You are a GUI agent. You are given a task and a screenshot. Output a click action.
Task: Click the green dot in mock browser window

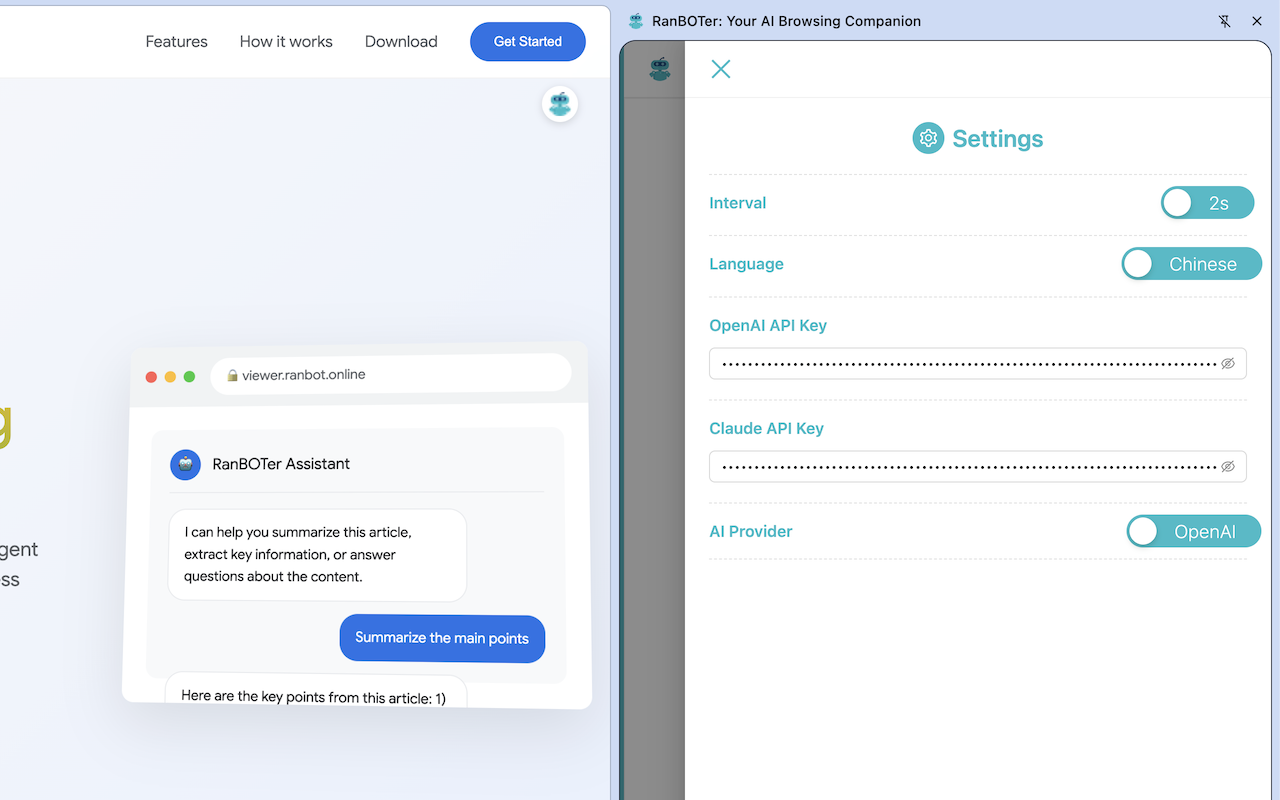click(x=189, y=377)
